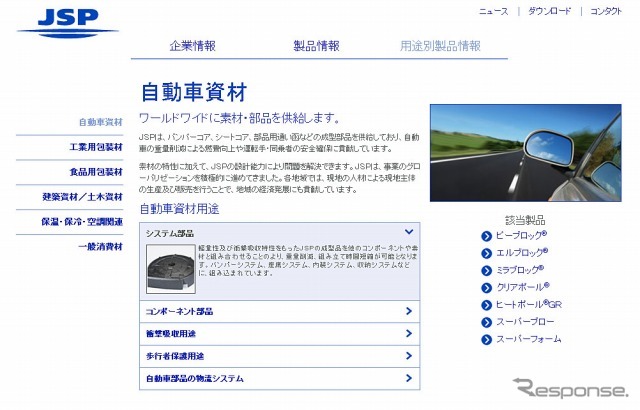The width and height of the screenshot is (640, 410).
Task: Open the エルブロック product link
Action: coord(522,253)
